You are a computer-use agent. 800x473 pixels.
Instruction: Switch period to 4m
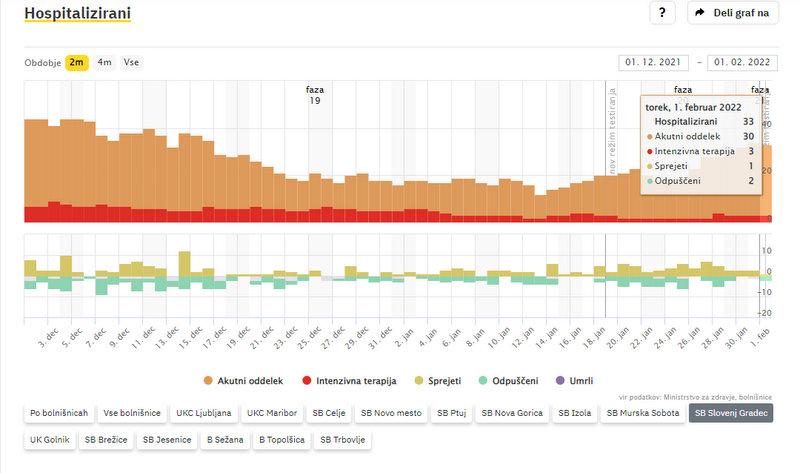click(104, 62)
